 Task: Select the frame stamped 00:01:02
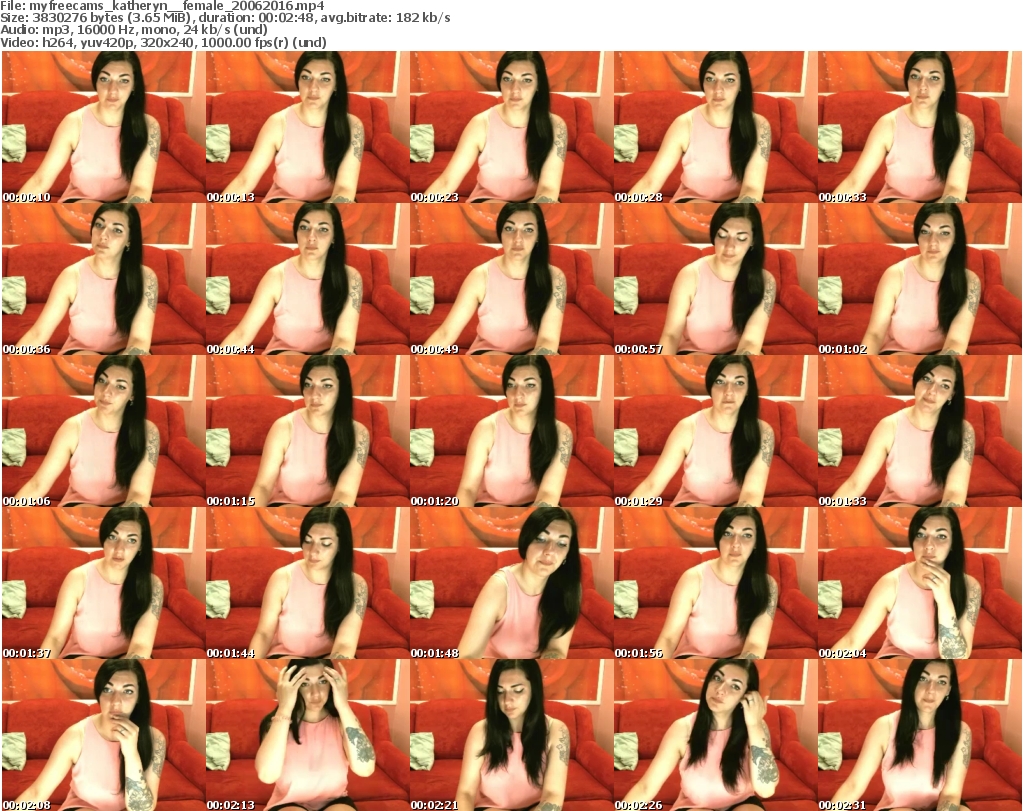920,279
